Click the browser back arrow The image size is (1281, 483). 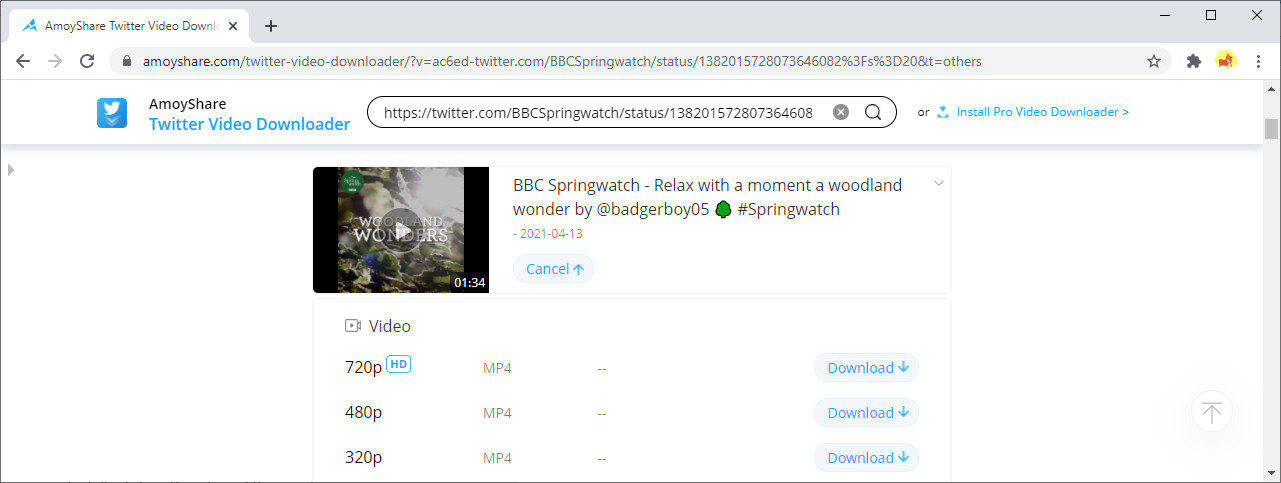(x=23, y=61)
